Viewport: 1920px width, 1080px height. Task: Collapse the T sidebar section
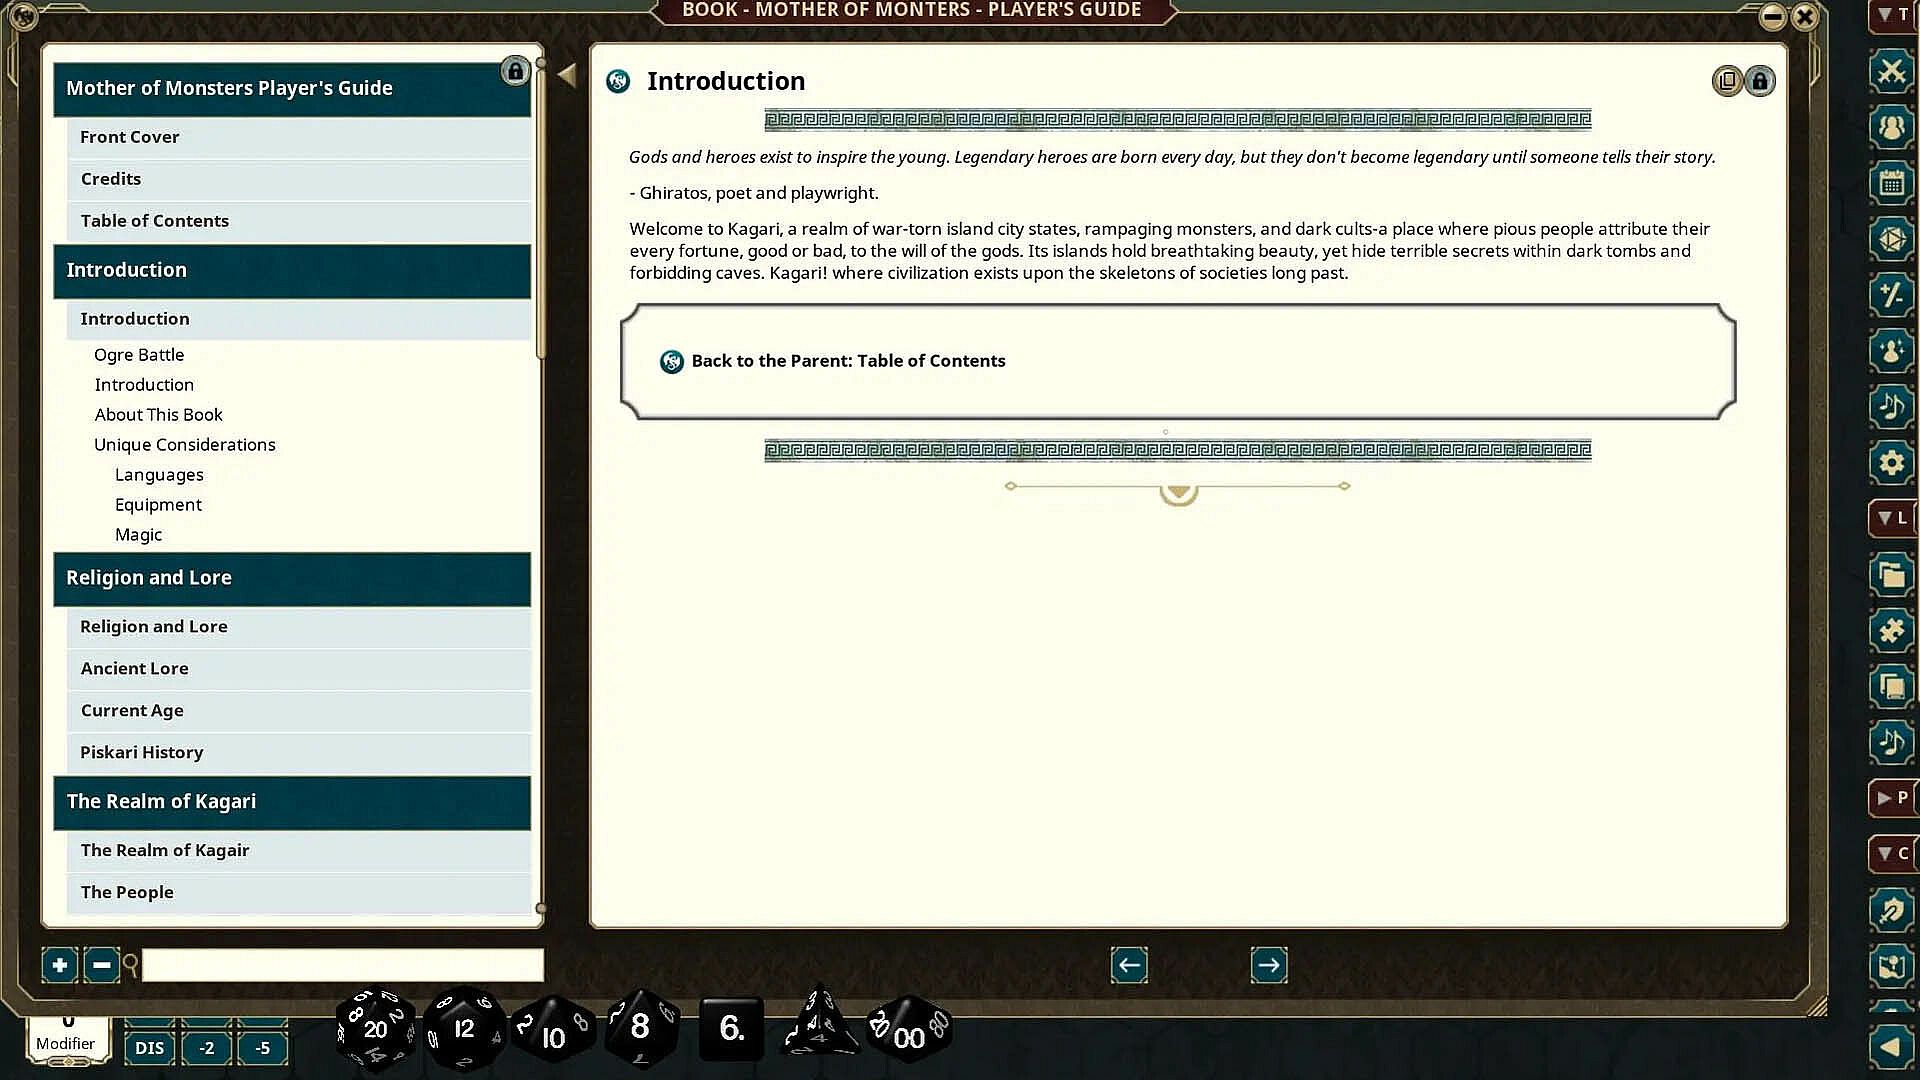[x=1892, y=15]
